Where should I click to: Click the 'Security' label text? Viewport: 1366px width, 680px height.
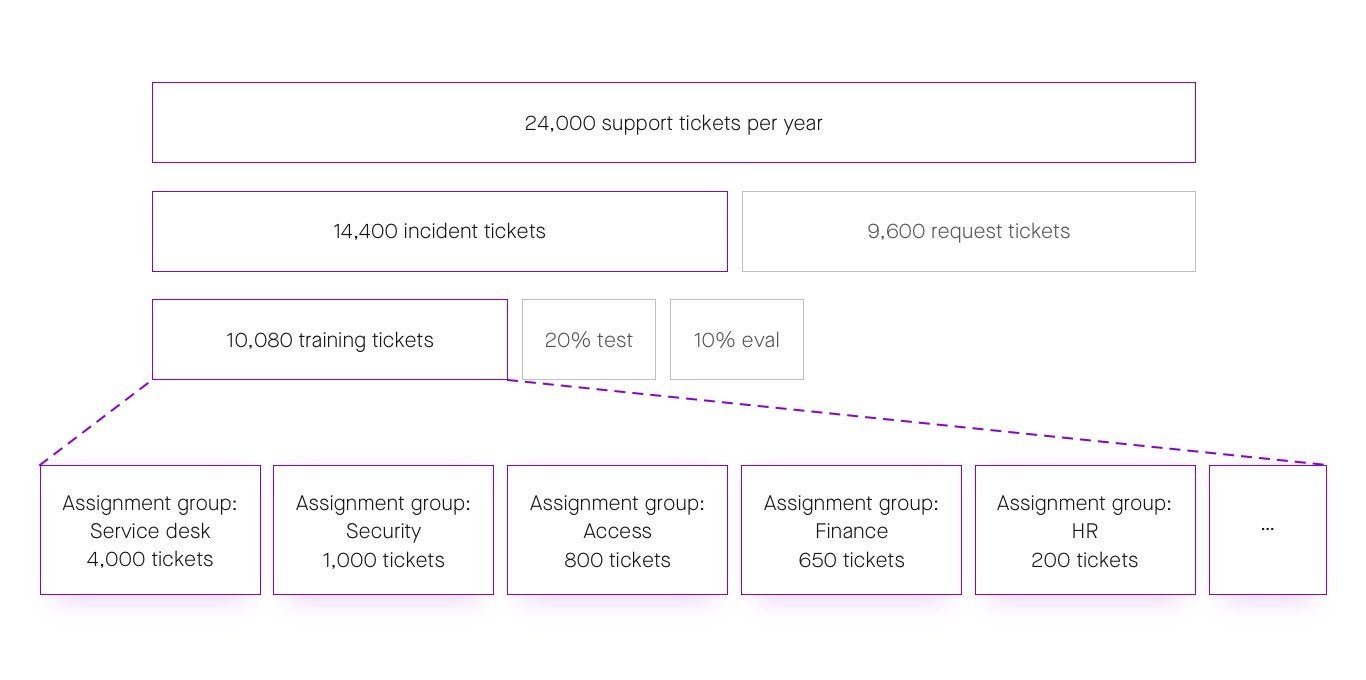point(383,532)
